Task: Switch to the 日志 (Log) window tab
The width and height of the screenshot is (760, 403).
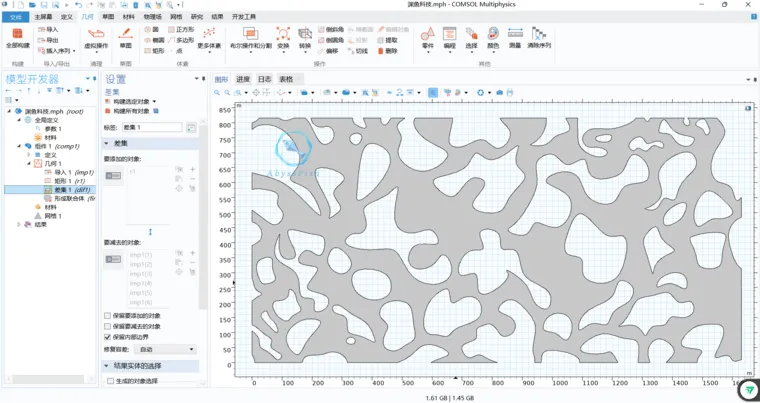Action: tap(264, 79)
